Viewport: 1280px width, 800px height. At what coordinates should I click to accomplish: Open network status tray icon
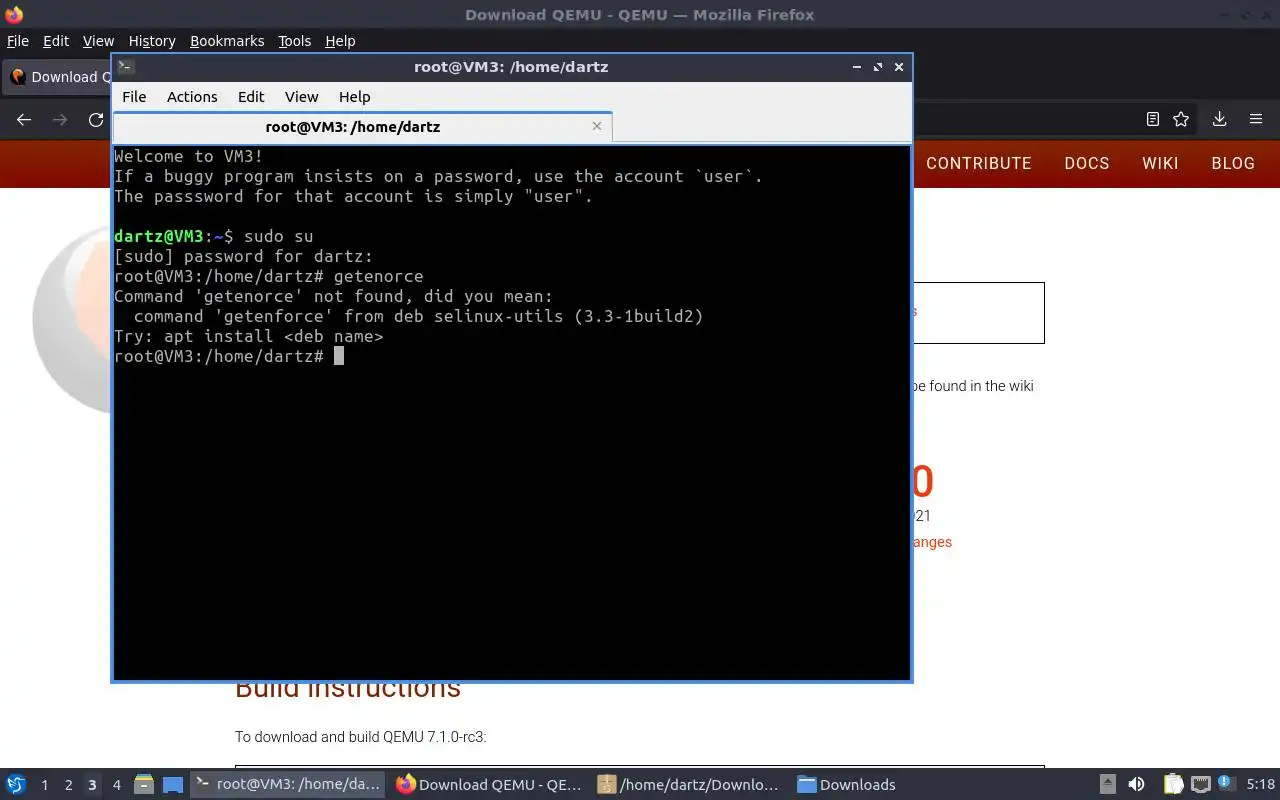tap(1200, 784)
